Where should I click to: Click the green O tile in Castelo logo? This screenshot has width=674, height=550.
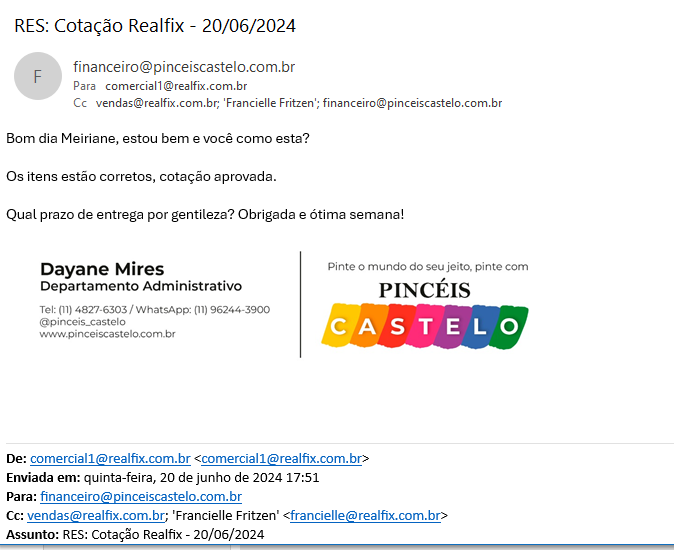tap(510, 326)
